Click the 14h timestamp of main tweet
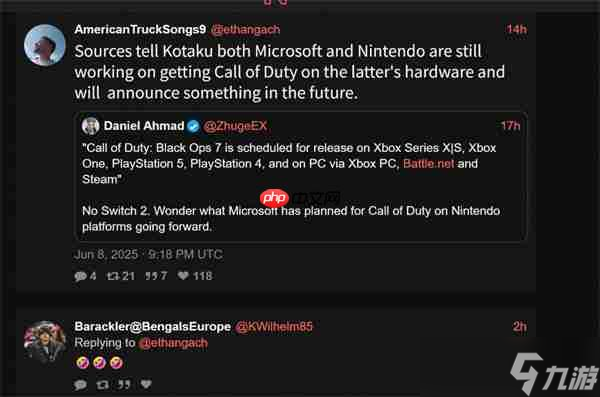 [517, 29]
